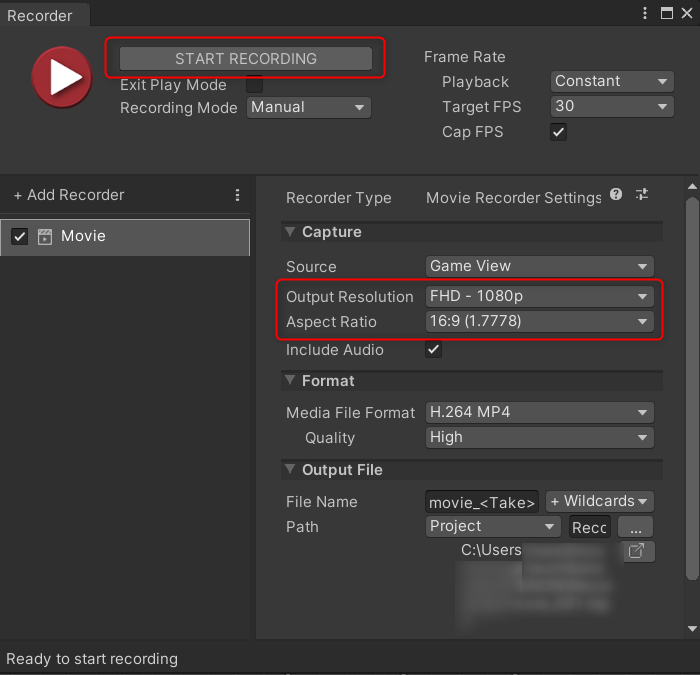Open Target FPS 30 dropdown
Image resolution: width=700 pixels, height=675 pixels.
(x=612, y=107)
